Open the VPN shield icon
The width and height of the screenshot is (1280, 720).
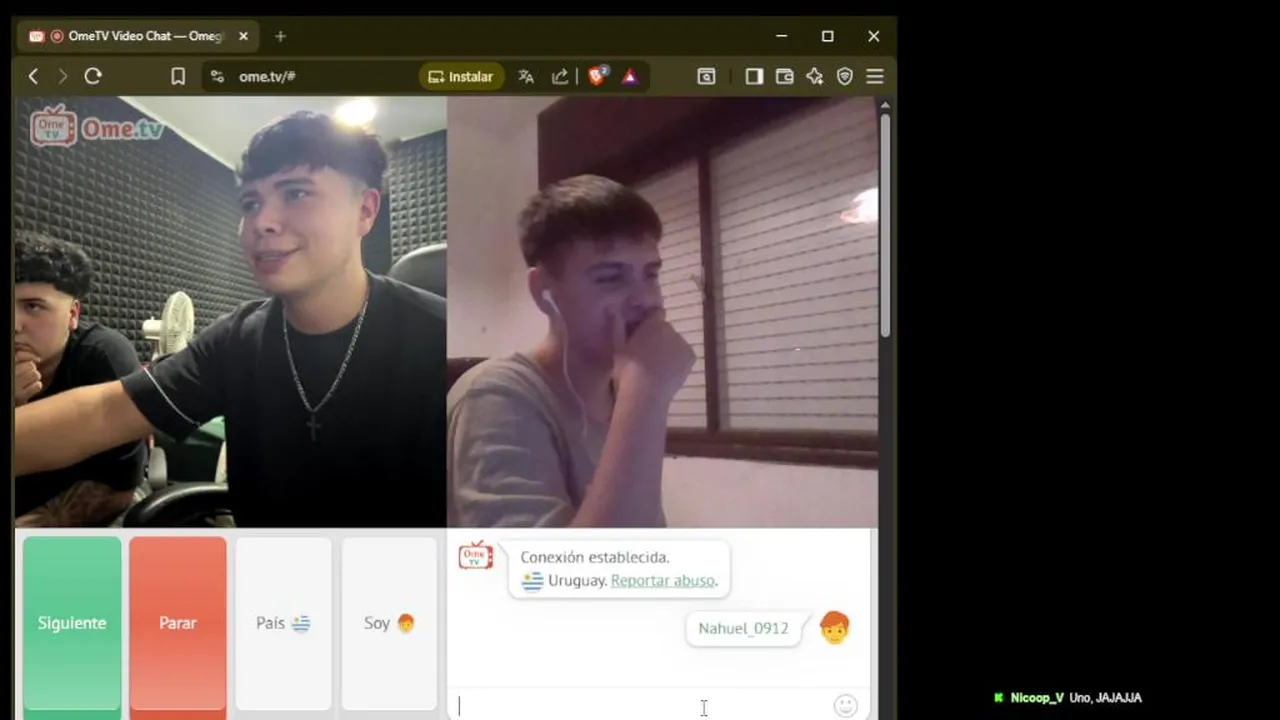845,76
